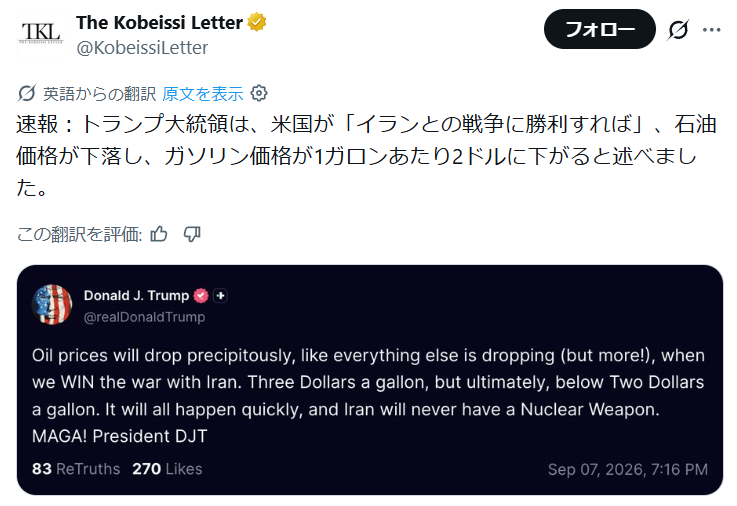Click Donald J. Trump's flag avatar

click(52, 305)
